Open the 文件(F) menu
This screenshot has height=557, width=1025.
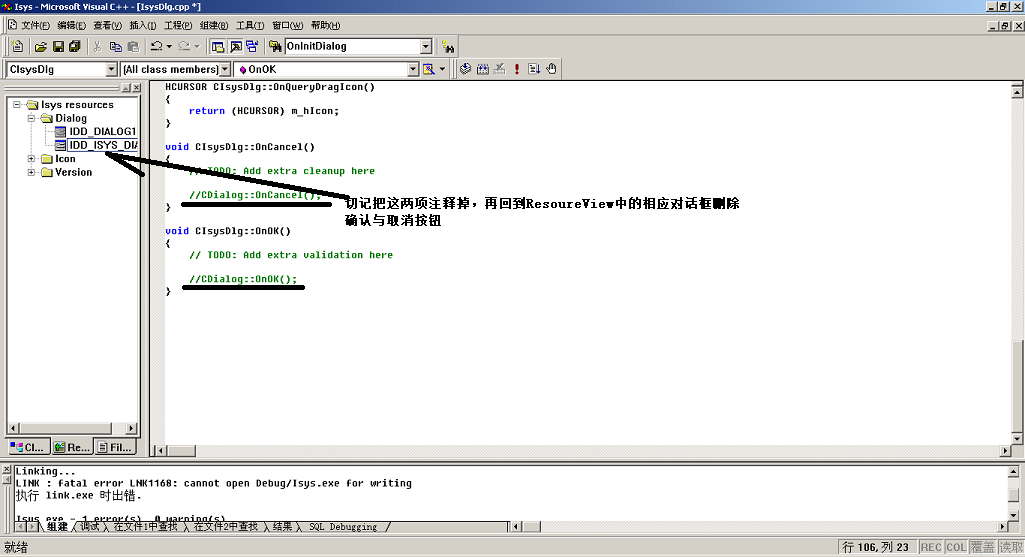coord(35,25)
